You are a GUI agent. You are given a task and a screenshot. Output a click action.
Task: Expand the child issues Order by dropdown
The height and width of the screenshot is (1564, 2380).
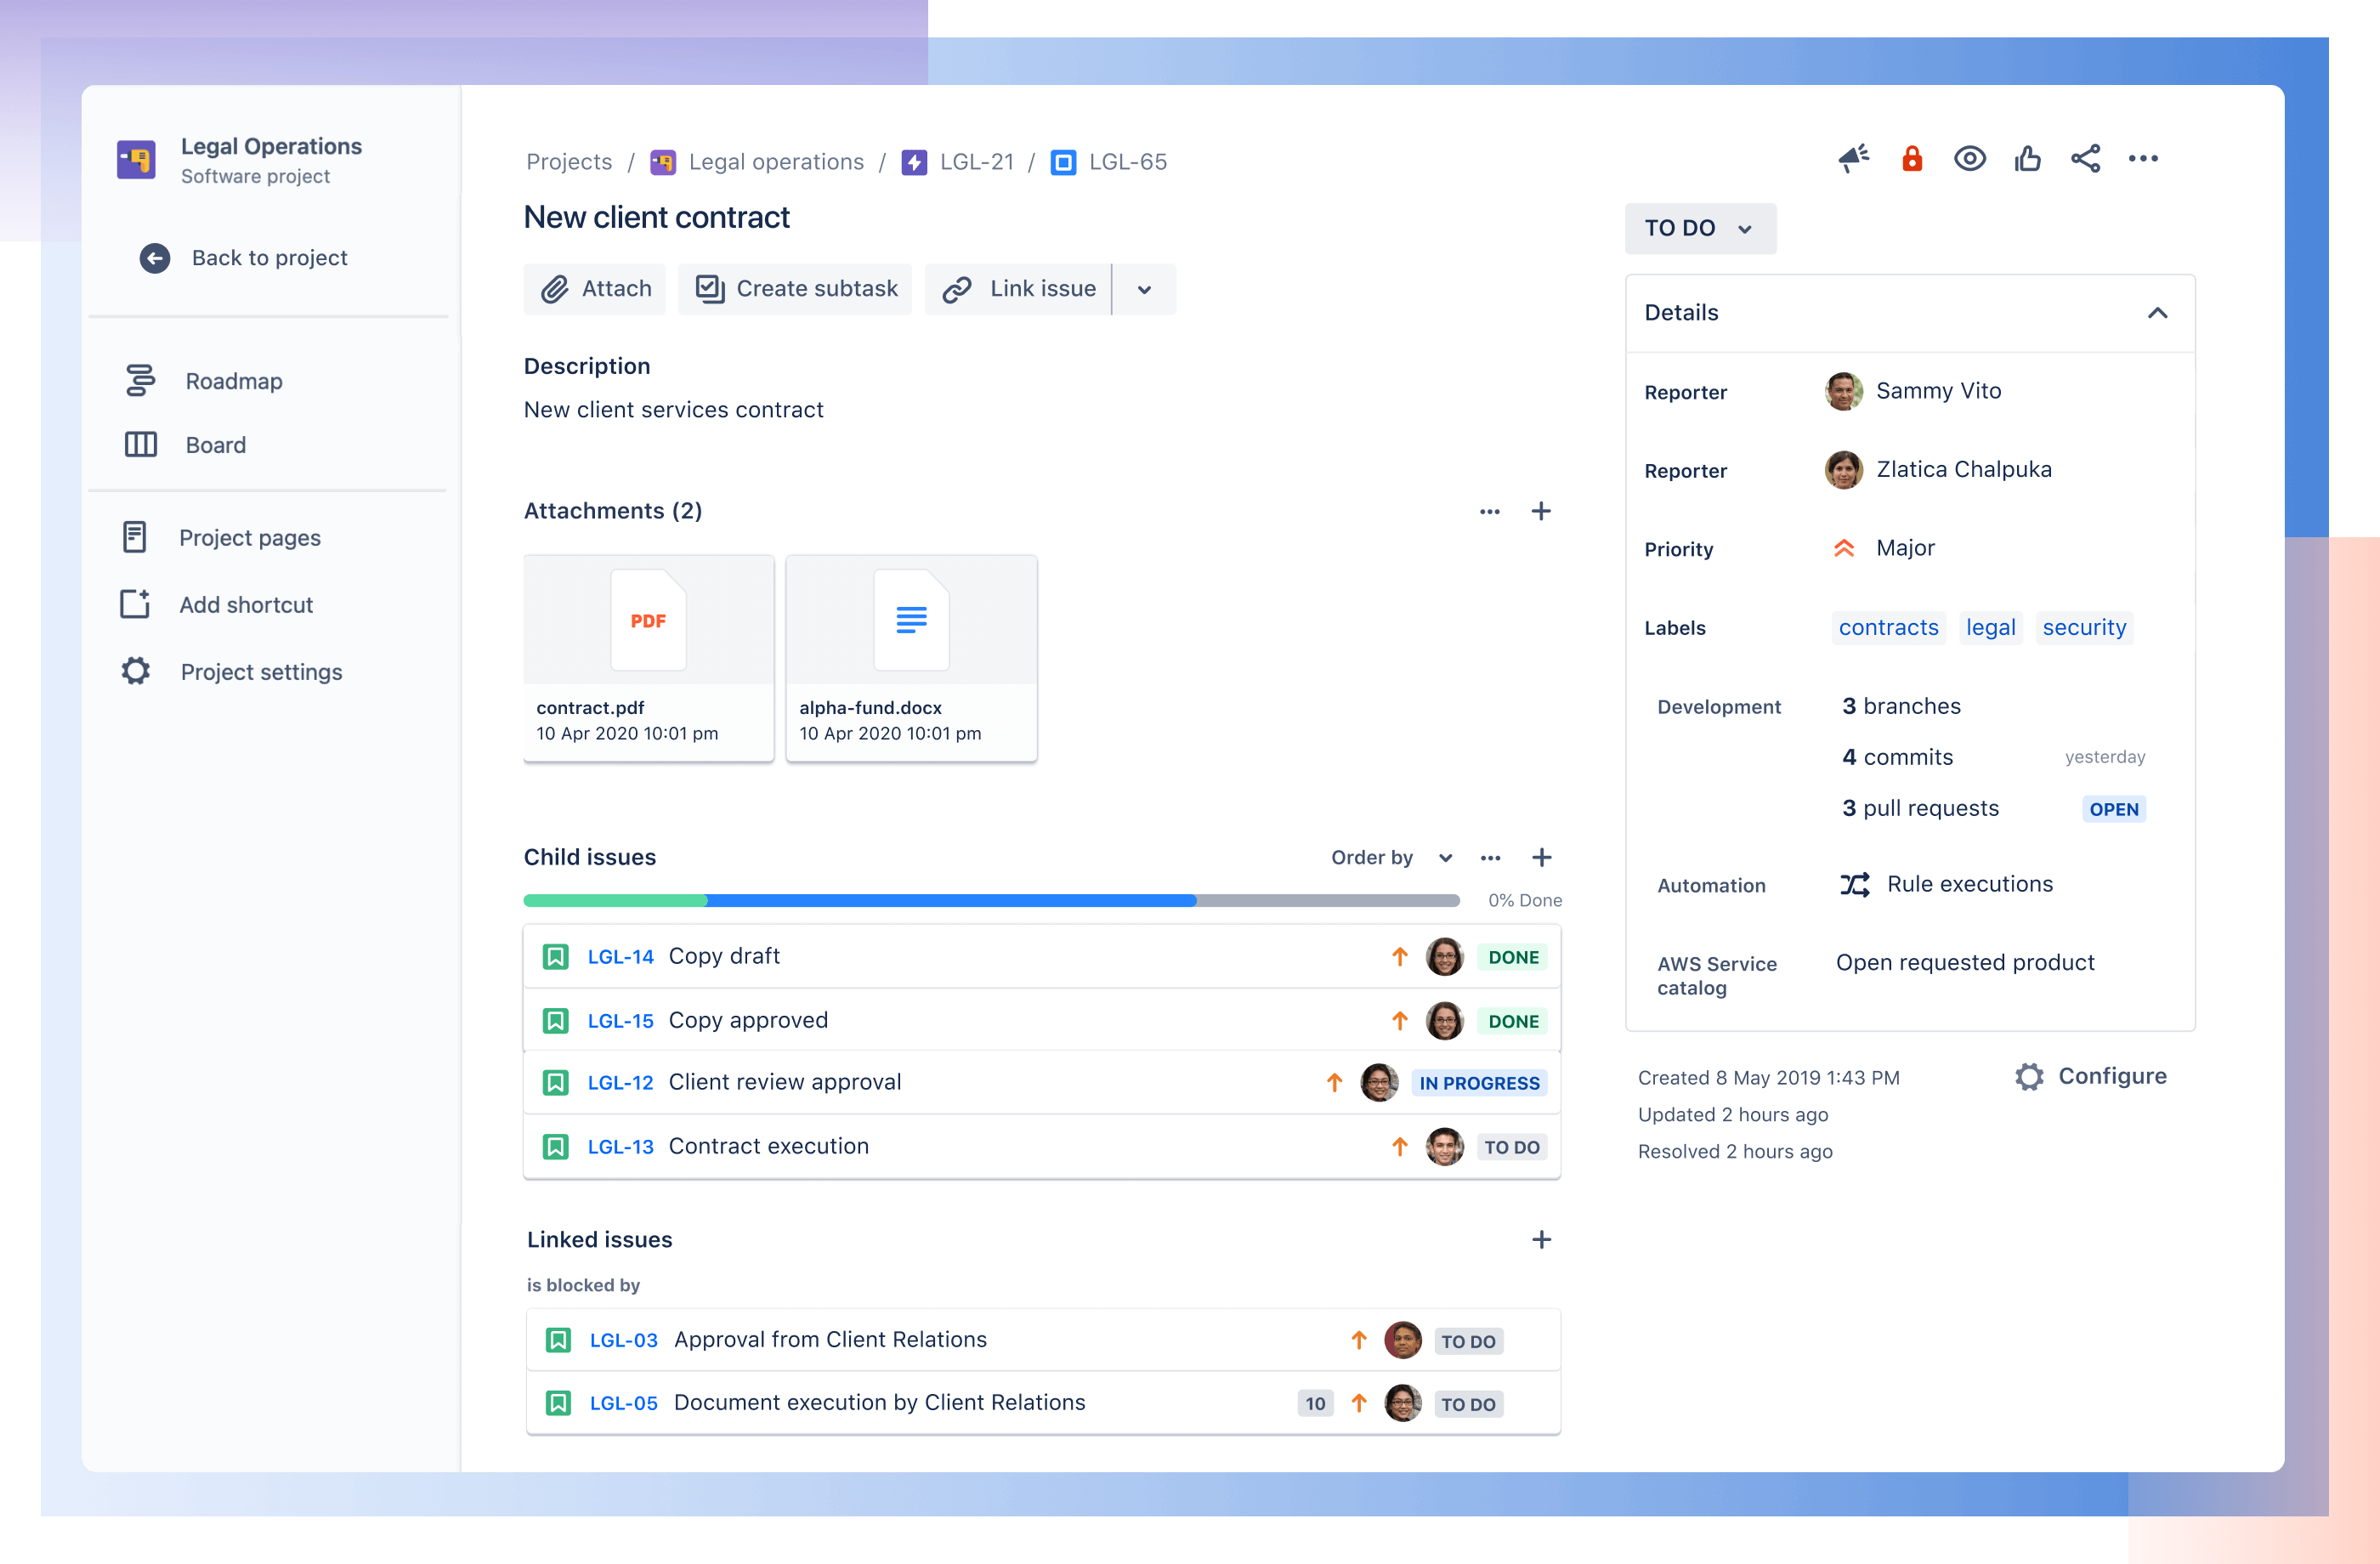pyautogui.click(x=1442, y=857)
